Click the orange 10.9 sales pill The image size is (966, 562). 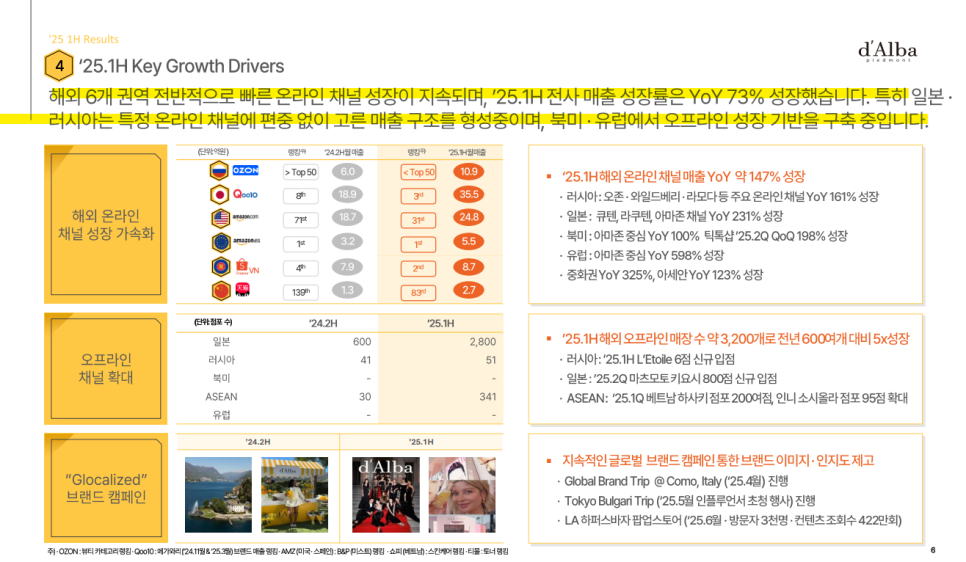point(469,172)
